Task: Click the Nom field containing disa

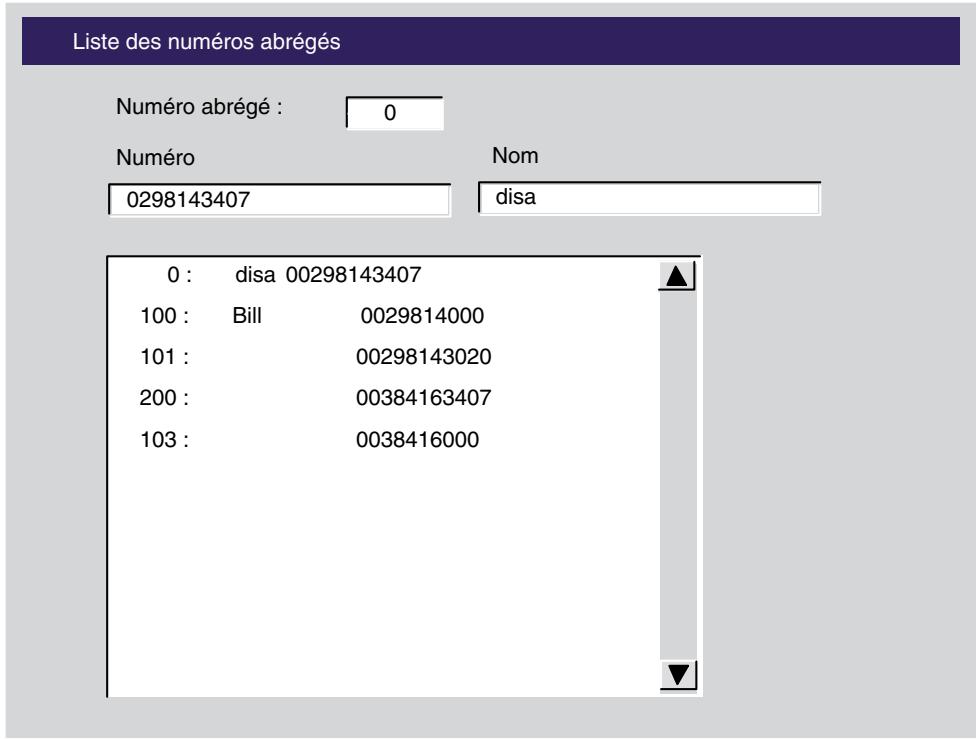Action: coord(649,198)
